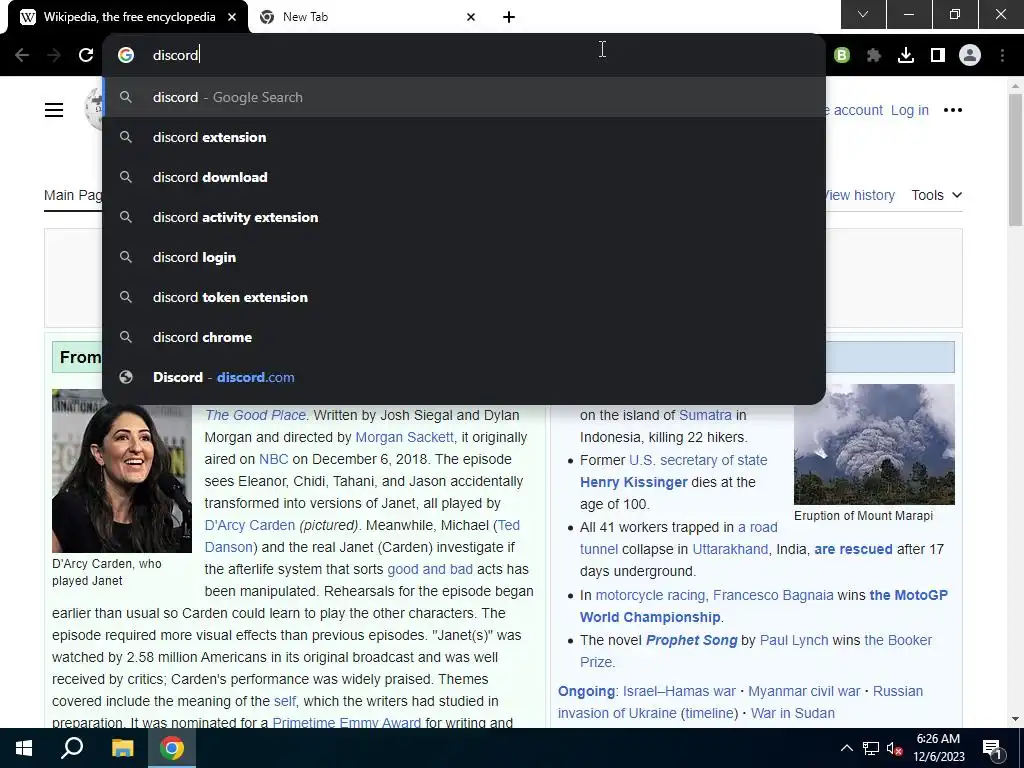The height and width of the screenshot is (768, 1024).
Task: Open File Explorer from taskbar
Action: 122,748
